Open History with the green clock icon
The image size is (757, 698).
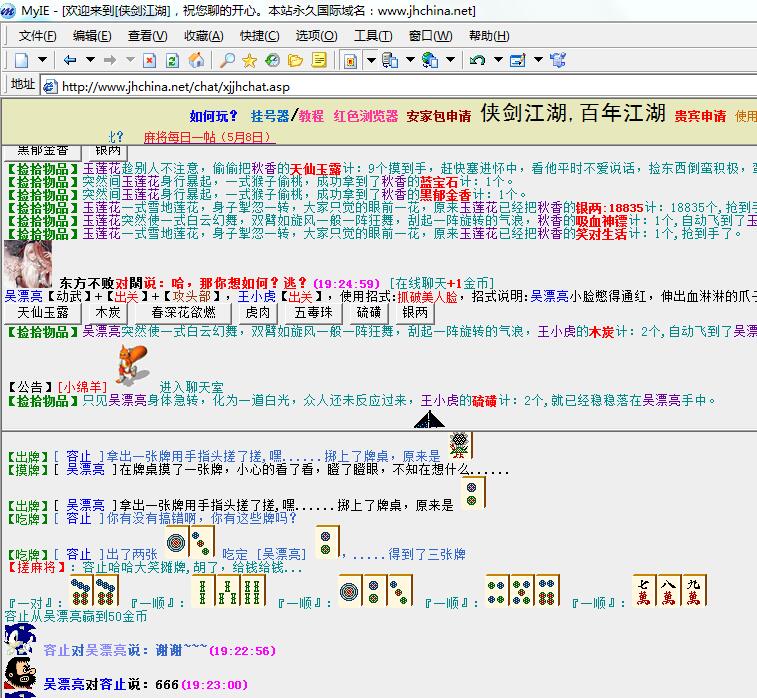(x=272, y=60)
